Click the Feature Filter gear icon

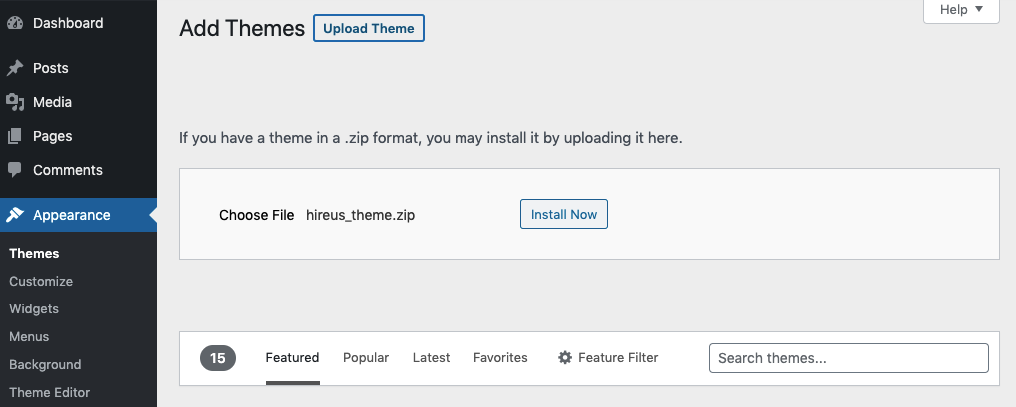(x=565, y=358)
